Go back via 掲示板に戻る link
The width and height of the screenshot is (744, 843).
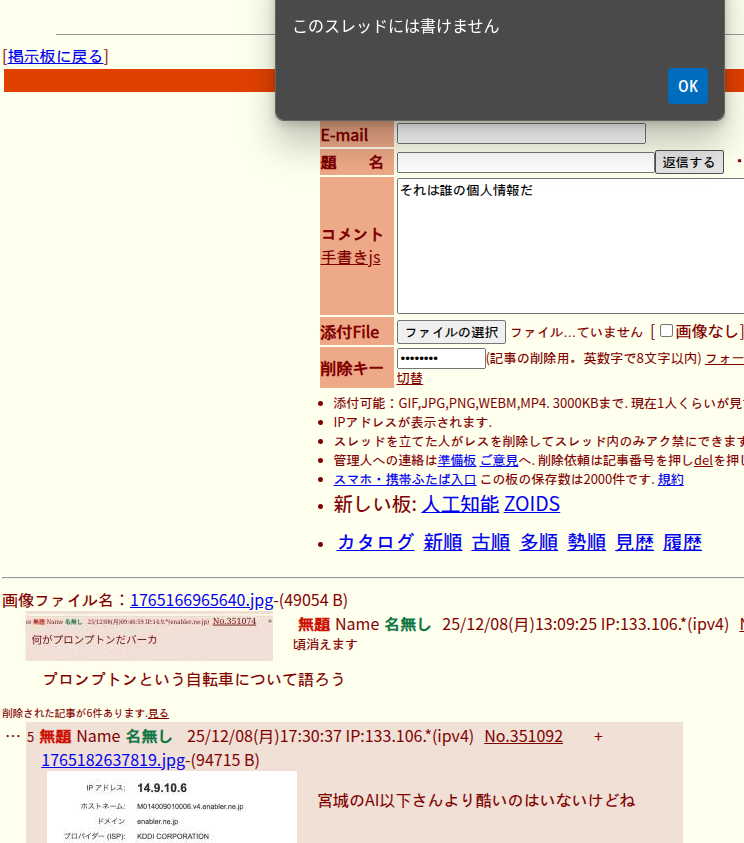point(56,57)
